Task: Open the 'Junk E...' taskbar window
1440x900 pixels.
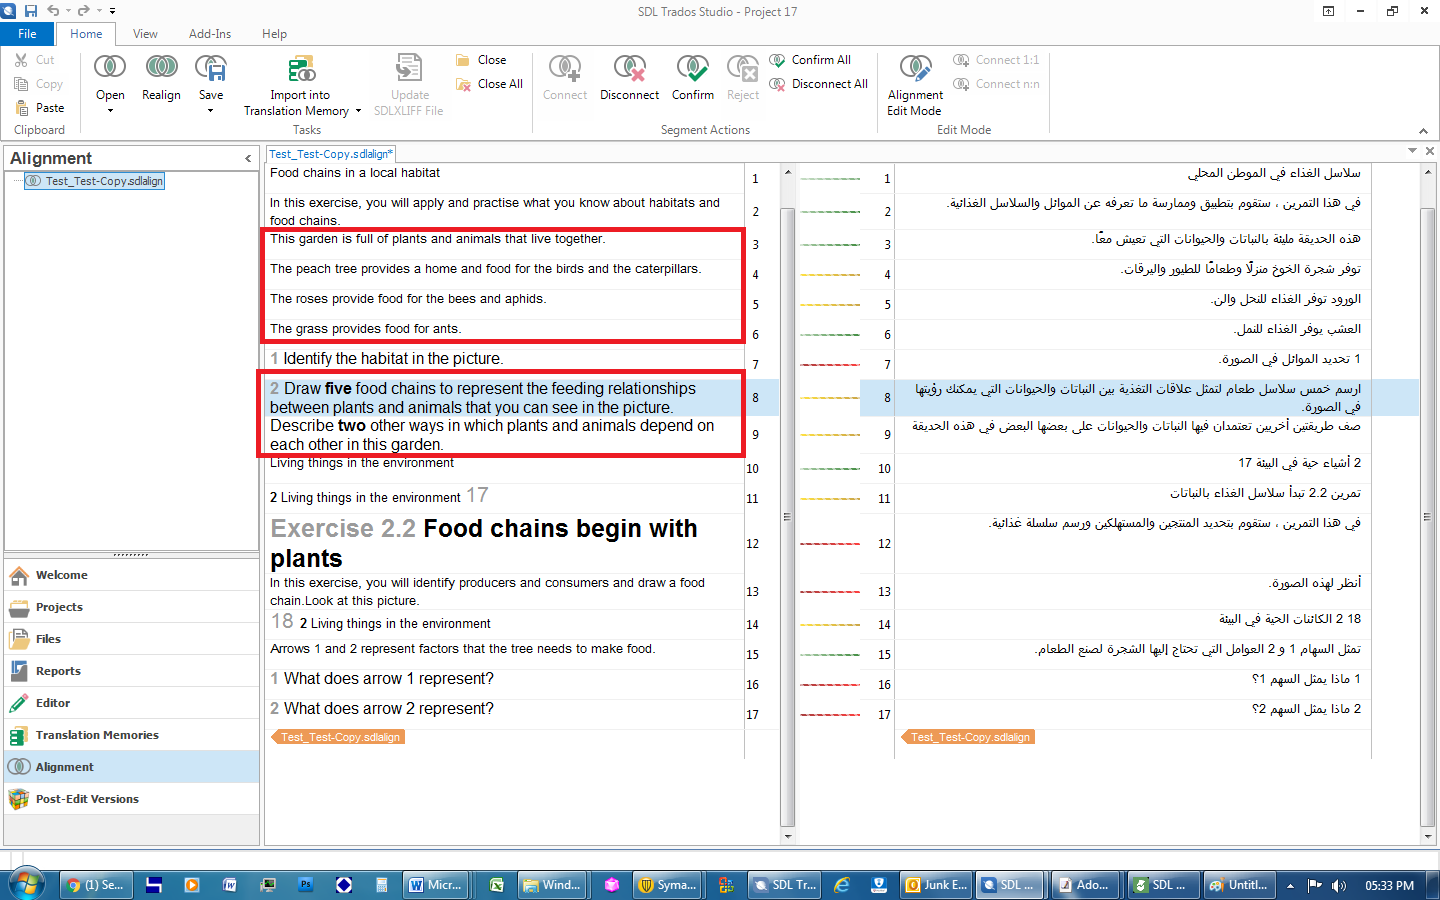Action: (x=936, y=885)
